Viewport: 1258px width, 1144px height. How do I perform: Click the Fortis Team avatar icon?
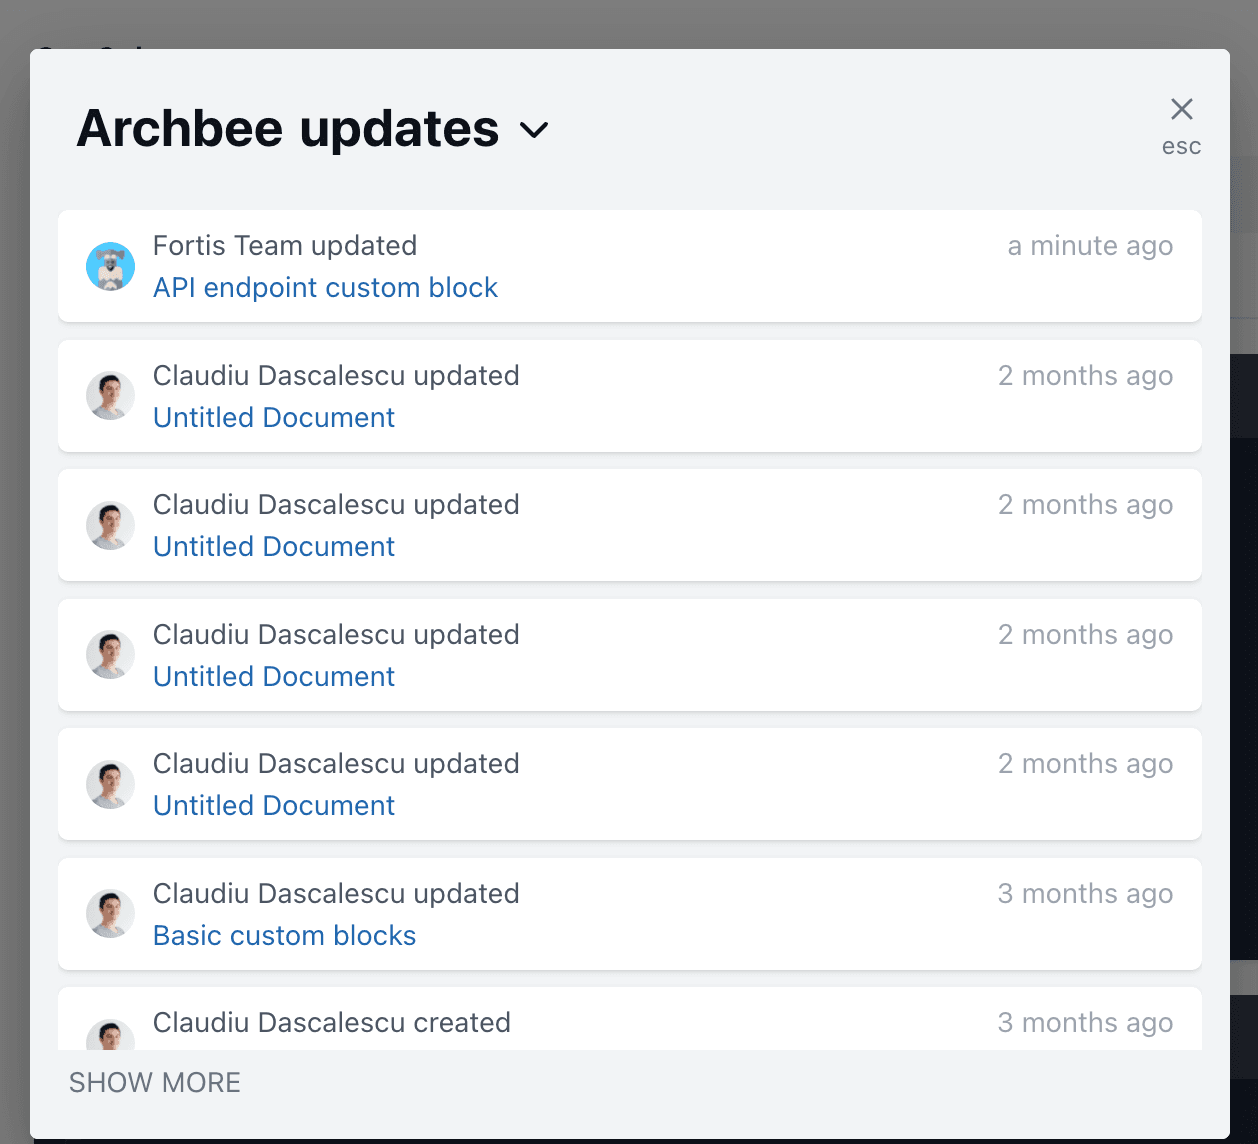pos(111,267)
